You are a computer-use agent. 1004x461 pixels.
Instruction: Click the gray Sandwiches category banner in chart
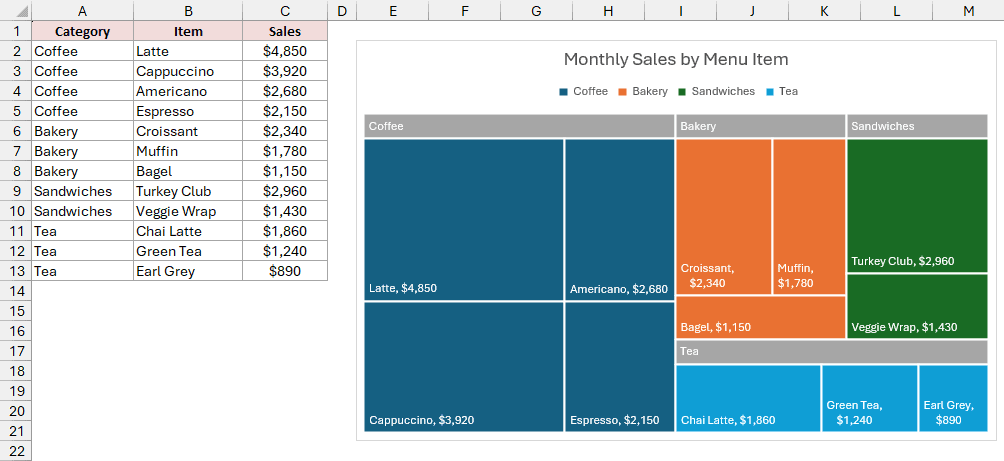[x=917, y=126]
